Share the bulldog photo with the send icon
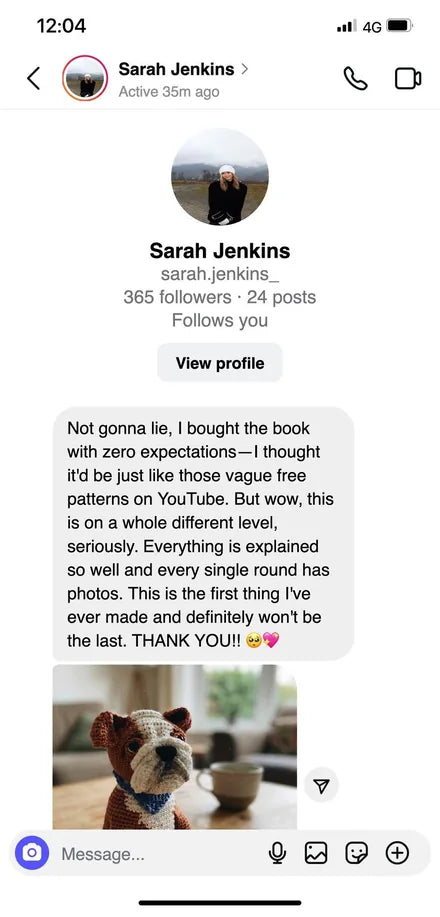Image resolution: width=440 pixels, height=917 pixels. (321, 787)
